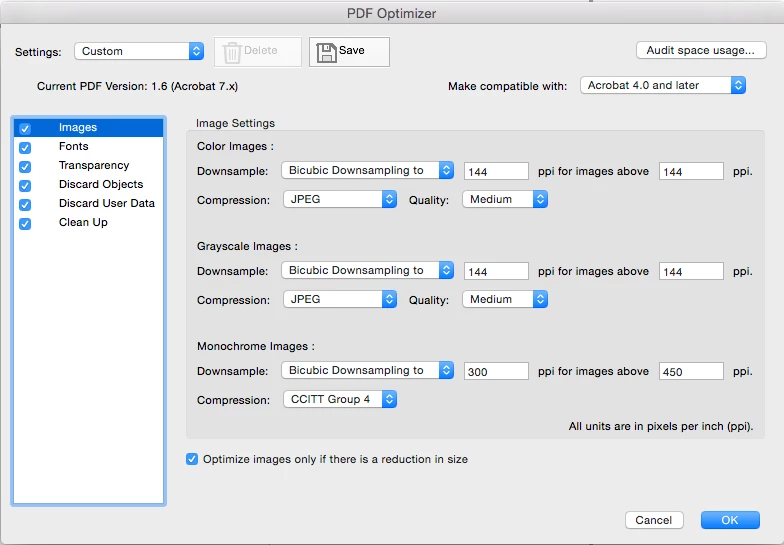Open Grayscale Images Downsample method dropdown
This screenshot has width=784, height=545.
[x=368, y=270]
